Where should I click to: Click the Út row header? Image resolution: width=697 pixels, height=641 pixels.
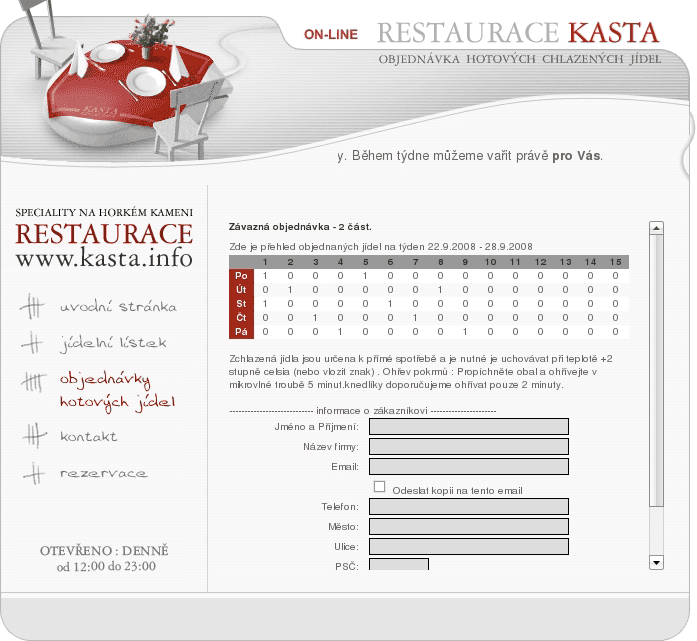point(241,290)
